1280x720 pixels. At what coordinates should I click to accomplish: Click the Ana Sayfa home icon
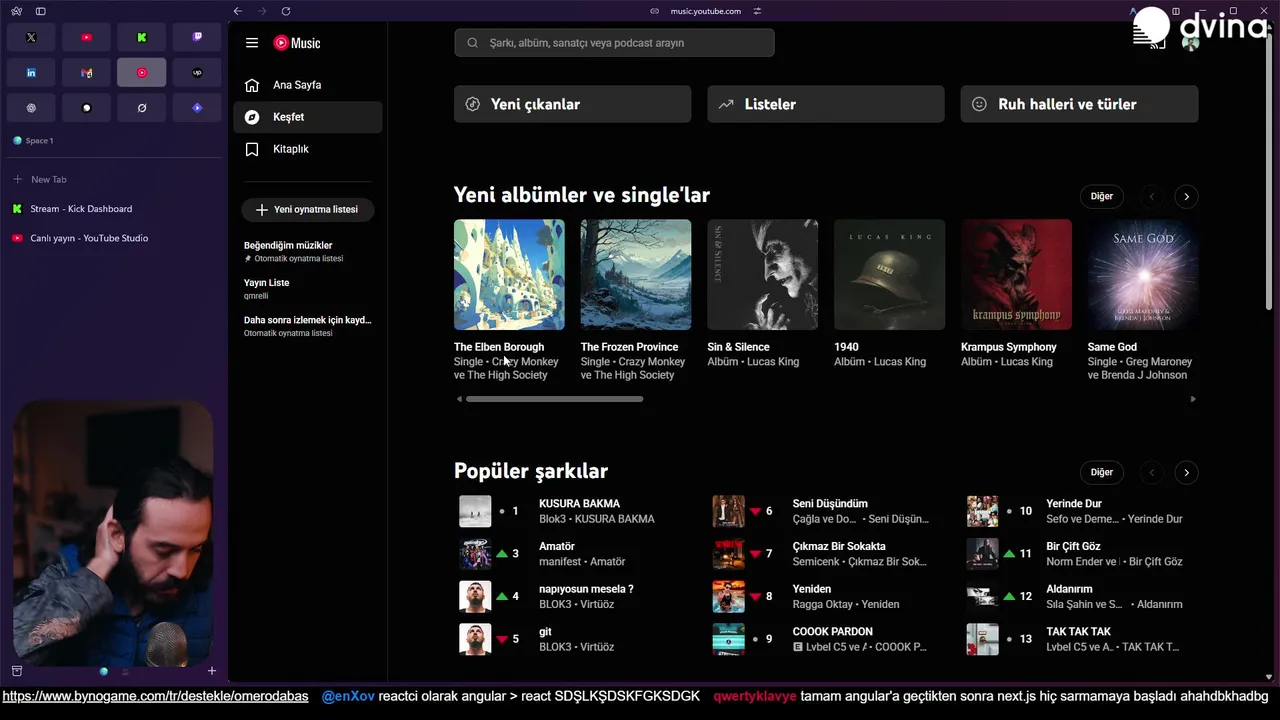[252, 85]
